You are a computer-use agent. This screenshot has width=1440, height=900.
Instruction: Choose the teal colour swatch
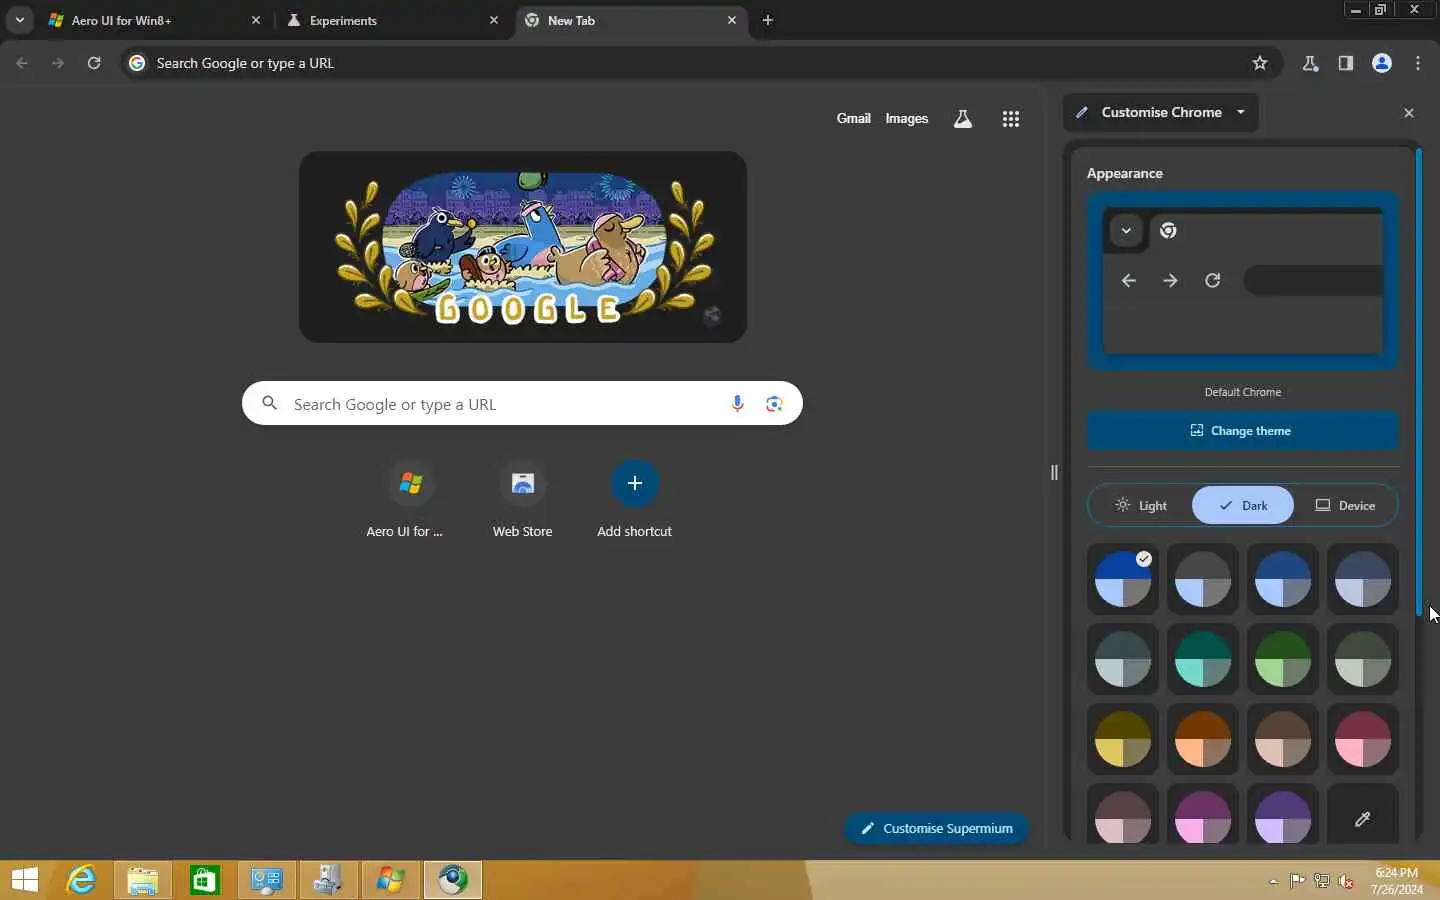[1202, 659]
